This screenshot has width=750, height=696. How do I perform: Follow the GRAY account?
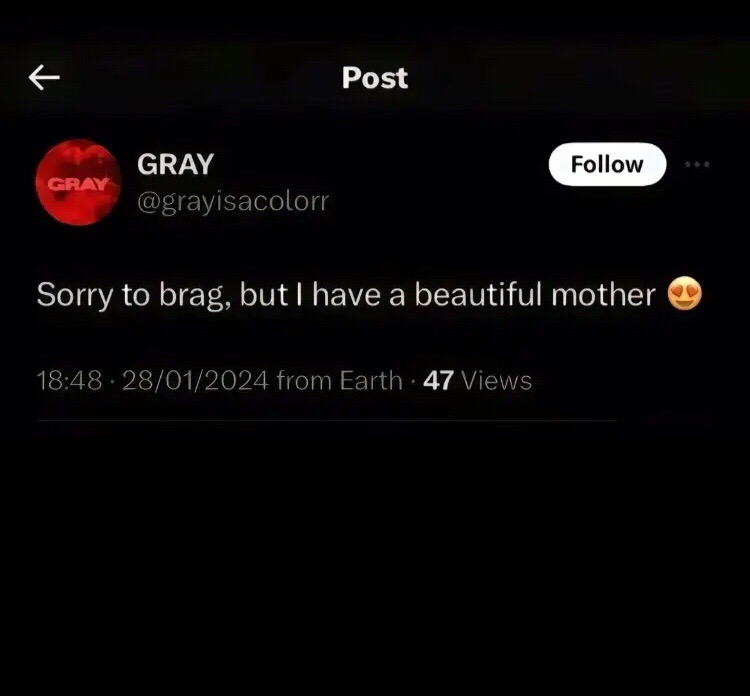point(607,164)
